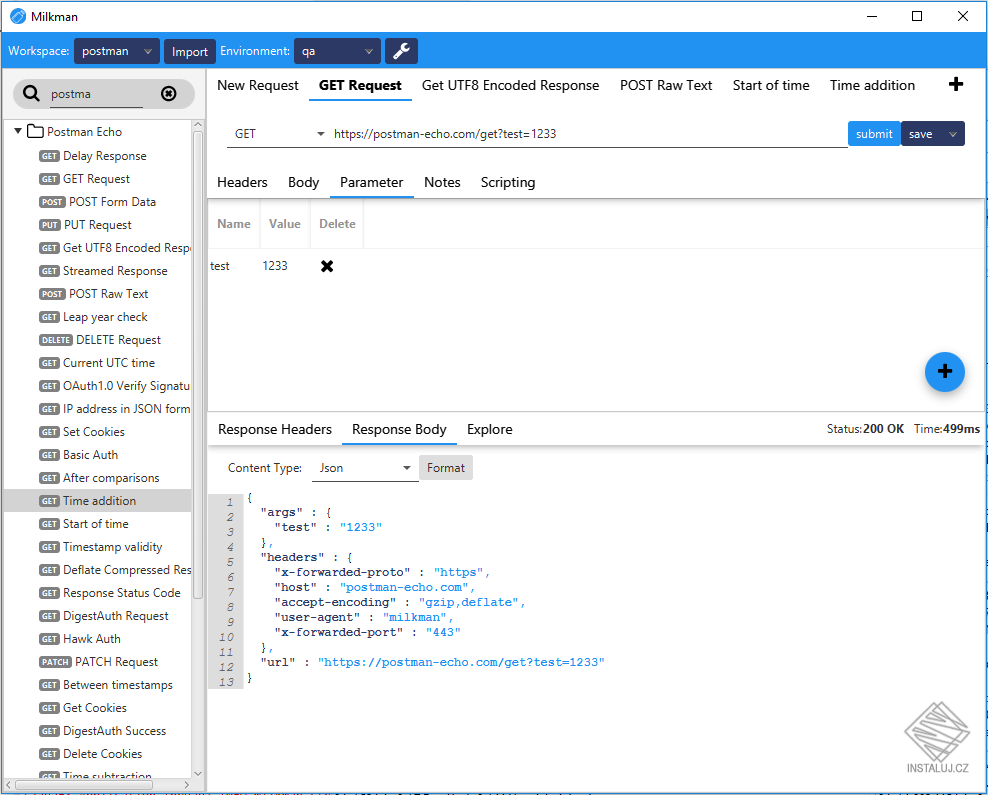The height and width of the screenshot is (795, 988).
Task: Click the Postman Echo folder icon
Action: pos(36,132)
